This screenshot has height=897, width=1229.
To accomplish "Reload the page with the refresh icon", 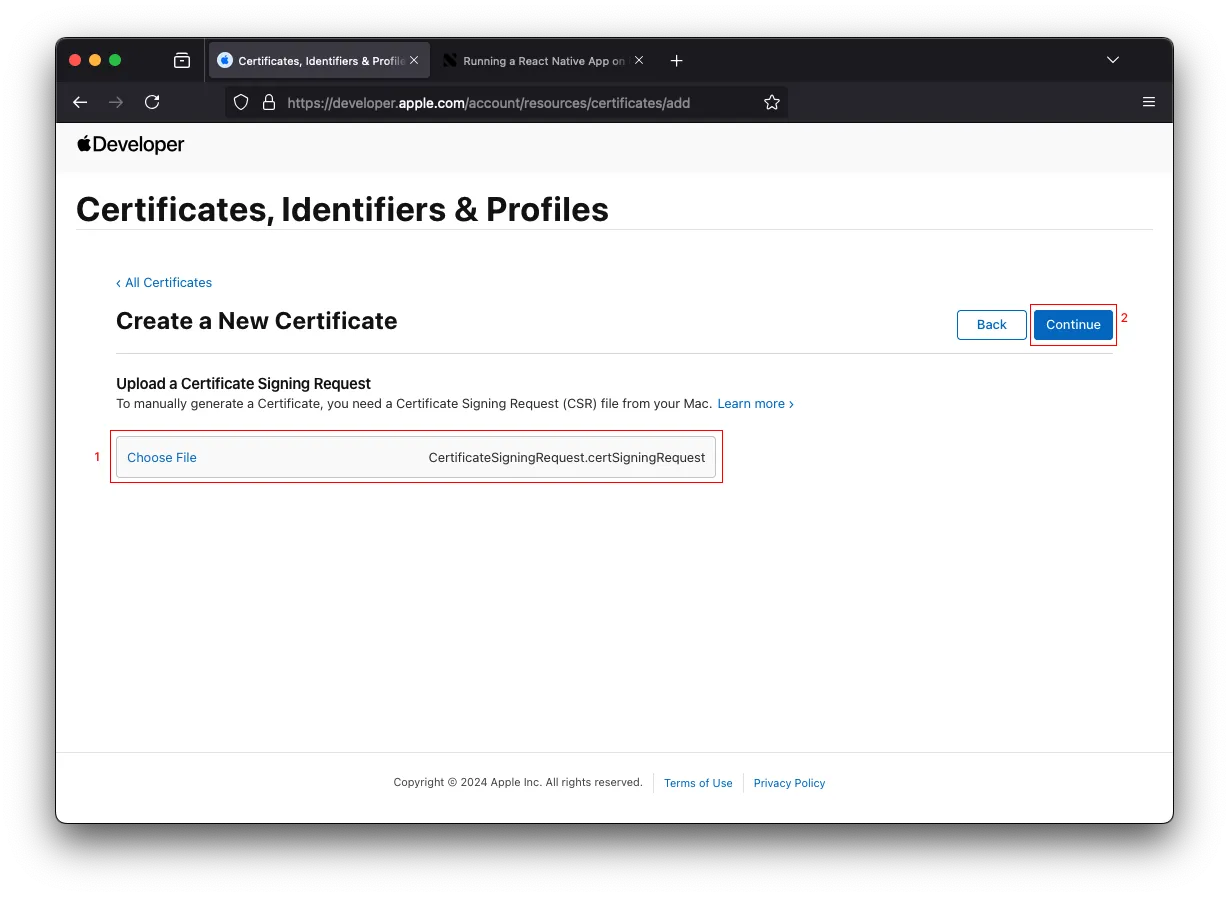I will tap(152, 102).
